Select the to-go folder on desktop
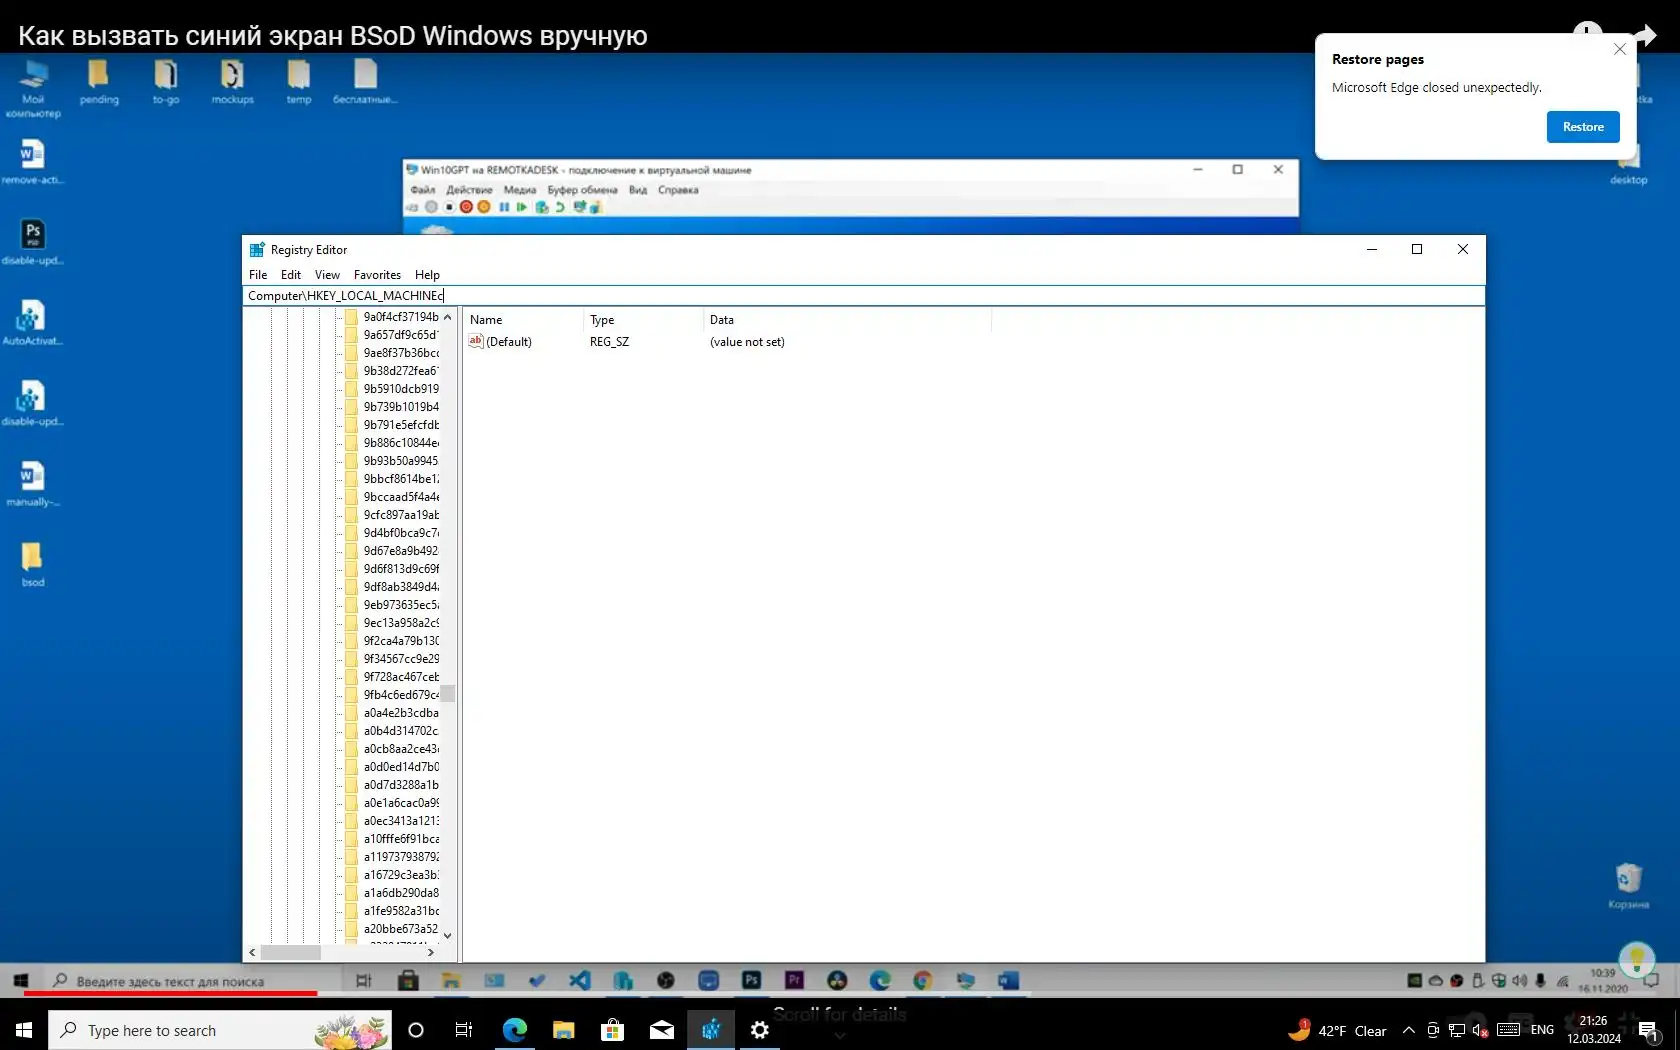 click(x=166, y=82)
